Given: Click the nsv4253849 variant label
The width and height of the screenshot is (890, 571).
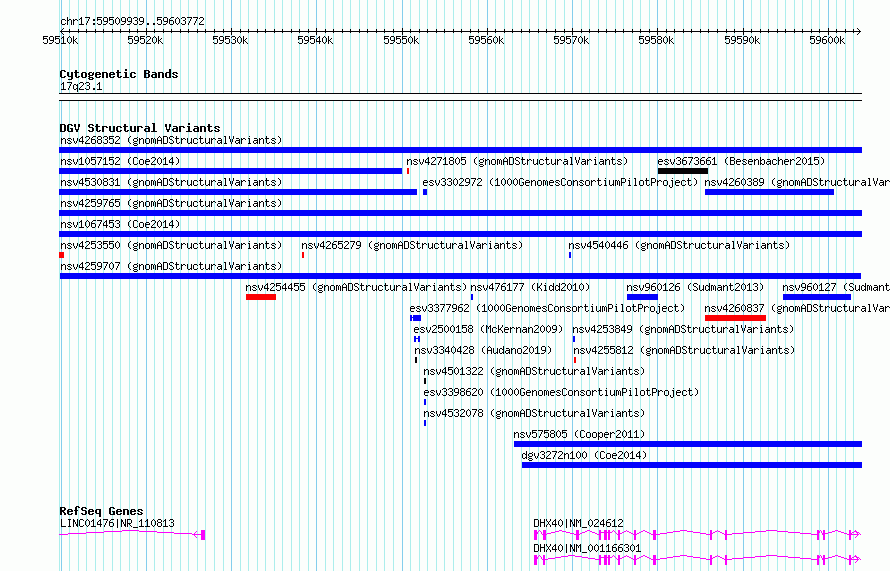Looking at the screenshot, I should click(x=683, y=329).
